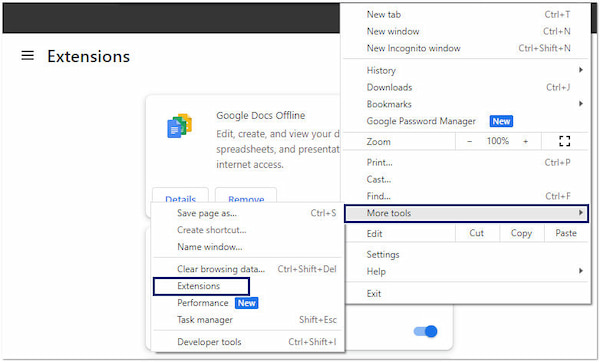This screenshot has height=362, width=600.
Task: Select Exit in Chrome menu
Action: [x=466, y=294]
